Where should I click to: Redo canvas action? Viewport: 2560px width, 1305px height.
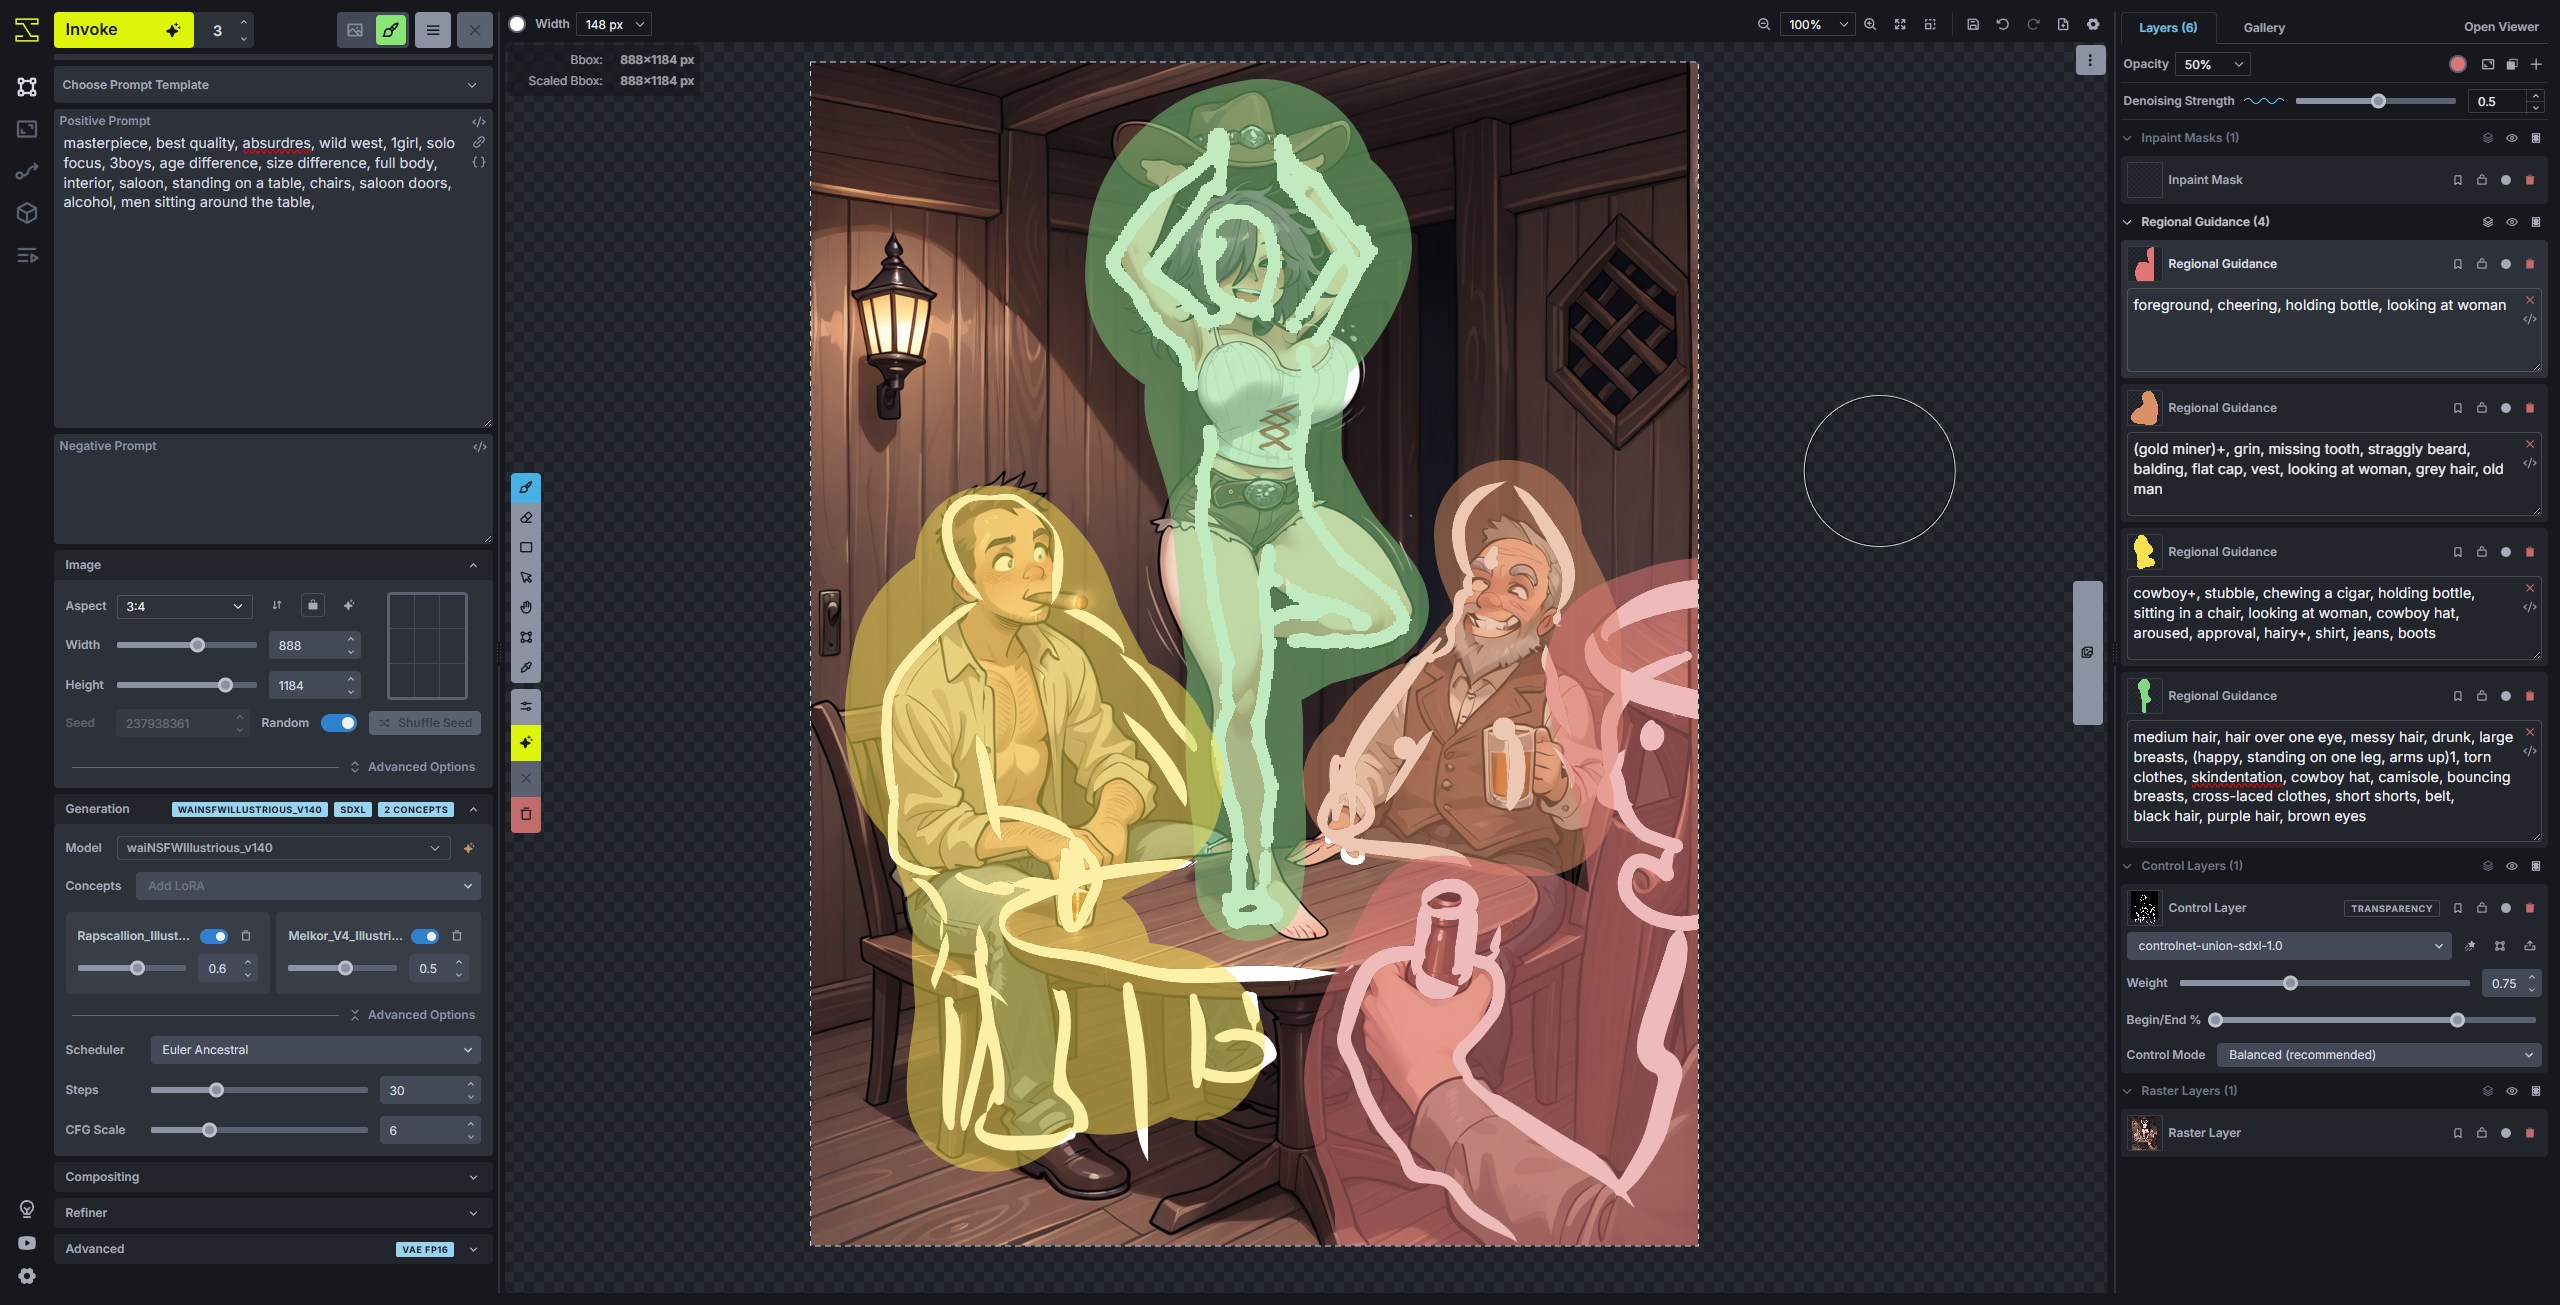point(2033,24)
